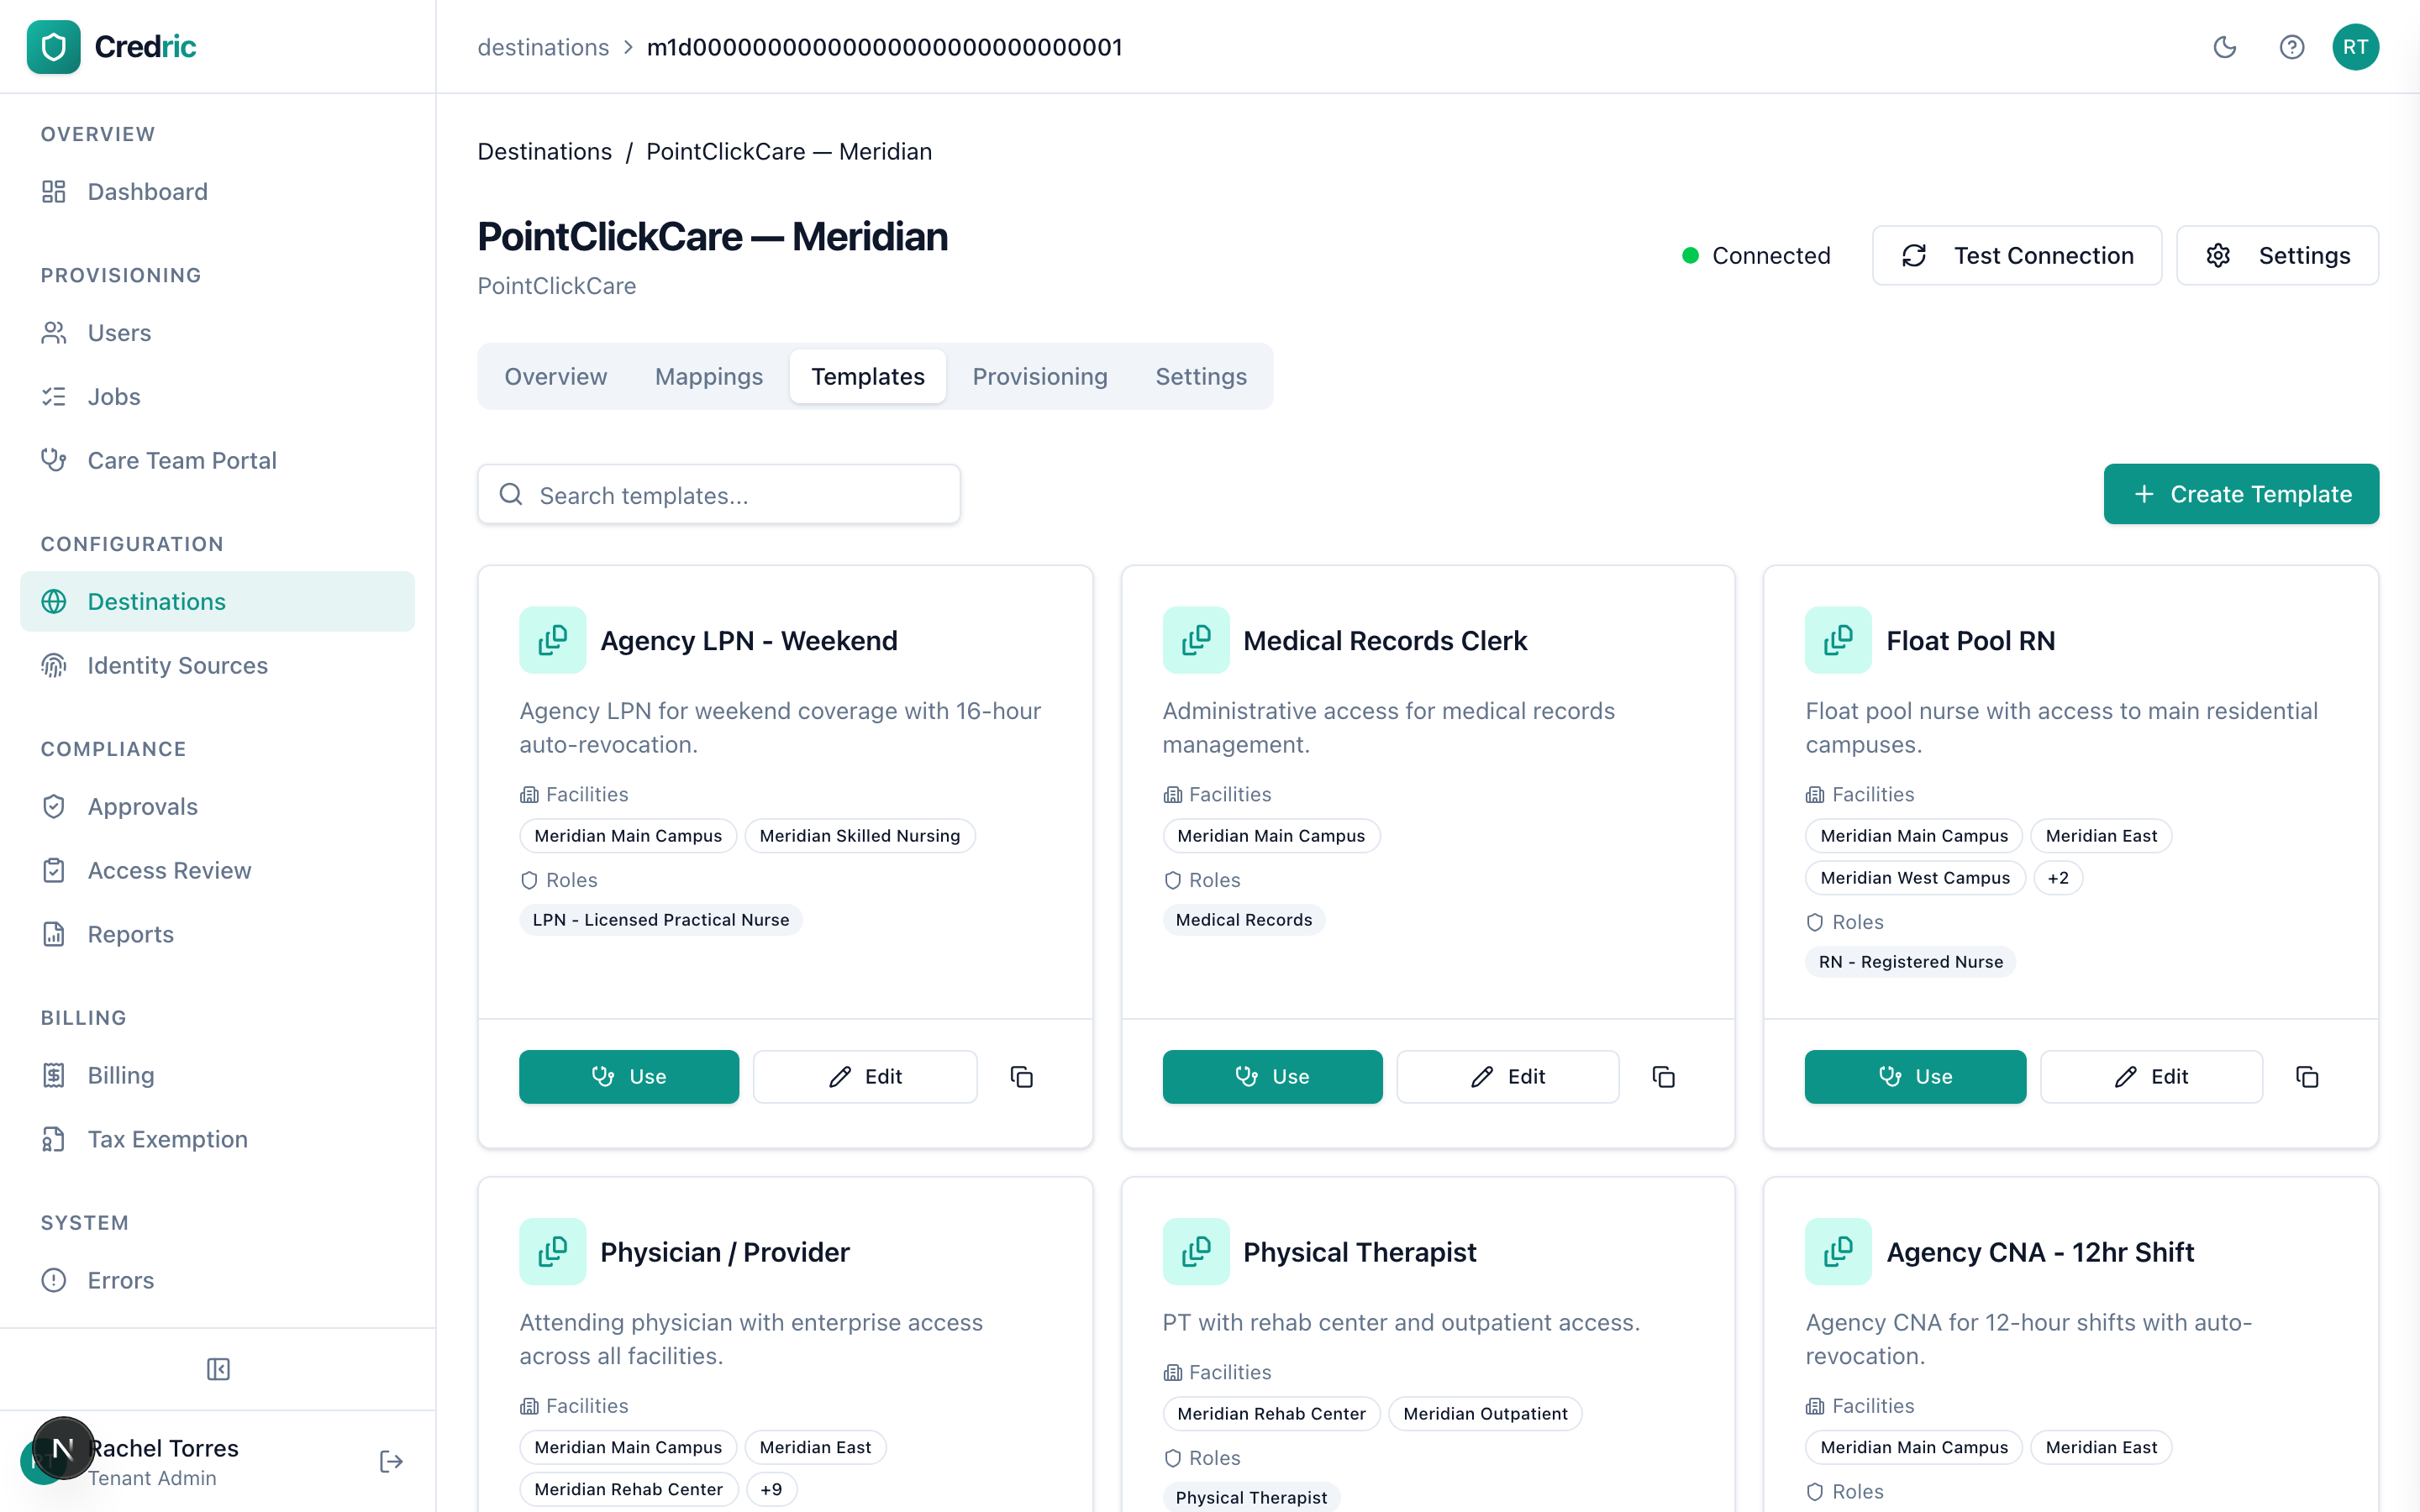2420x1512 pixels.
Task: Open Billing page
Action: click(x=217, y=1076)
